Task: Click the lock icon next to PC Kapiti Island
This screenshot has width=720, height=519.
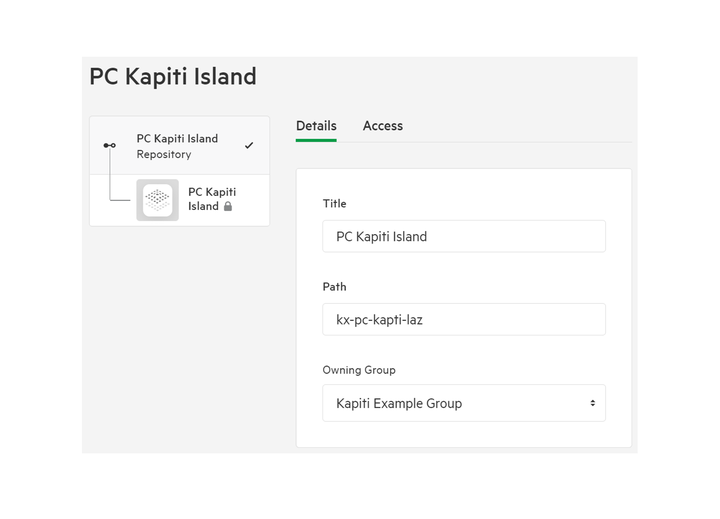Action: pos(228,206)
